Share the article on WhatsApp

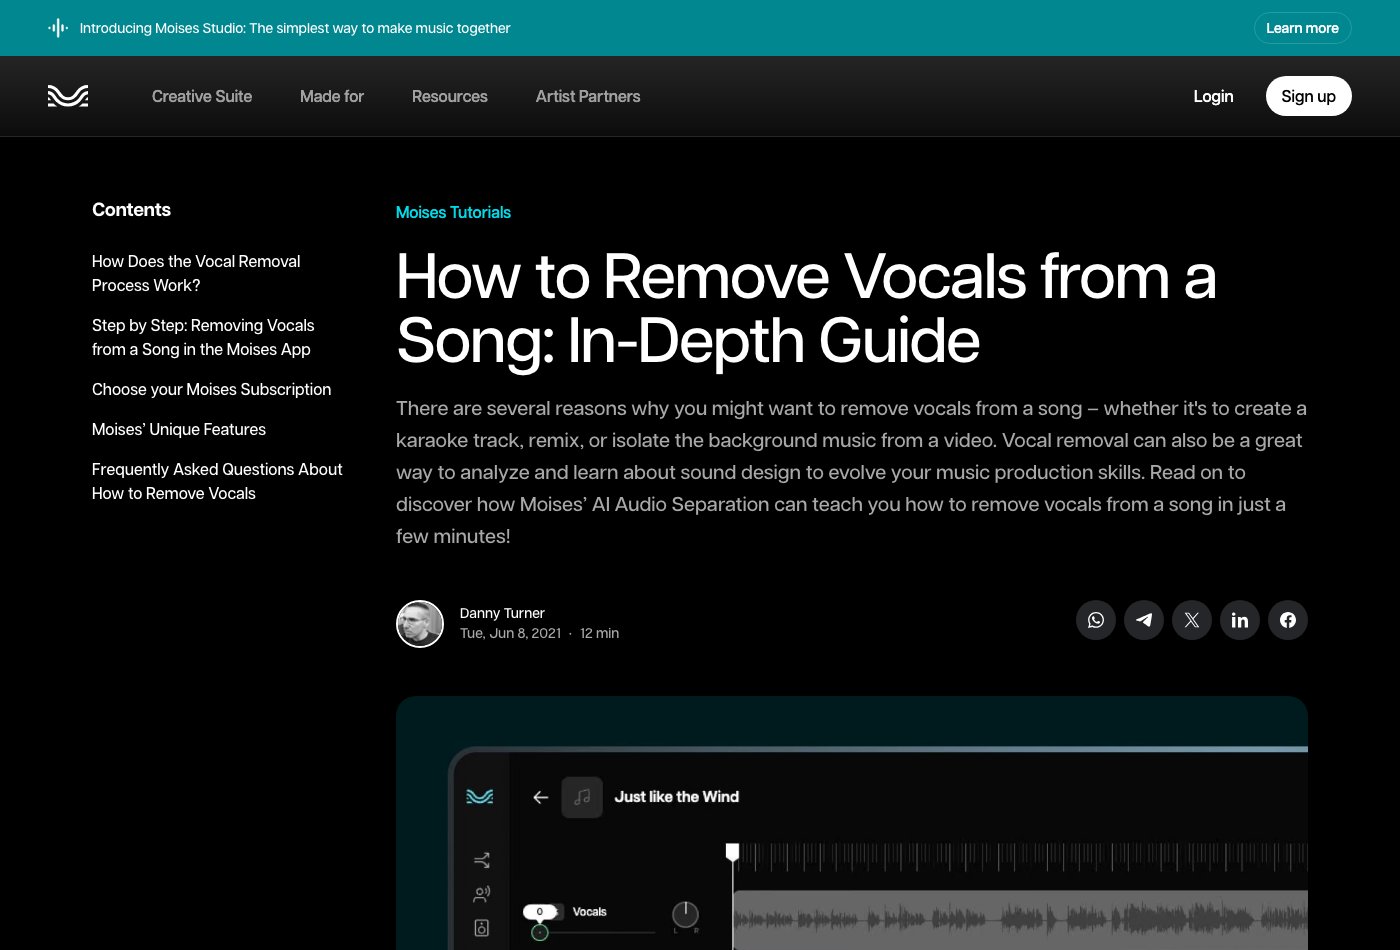tap(1096, 620)
